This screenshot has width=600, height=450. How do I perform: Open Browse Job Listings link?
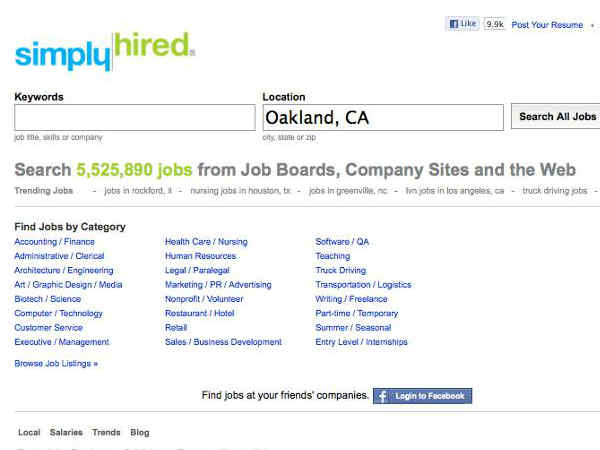[x=56, y=364]
